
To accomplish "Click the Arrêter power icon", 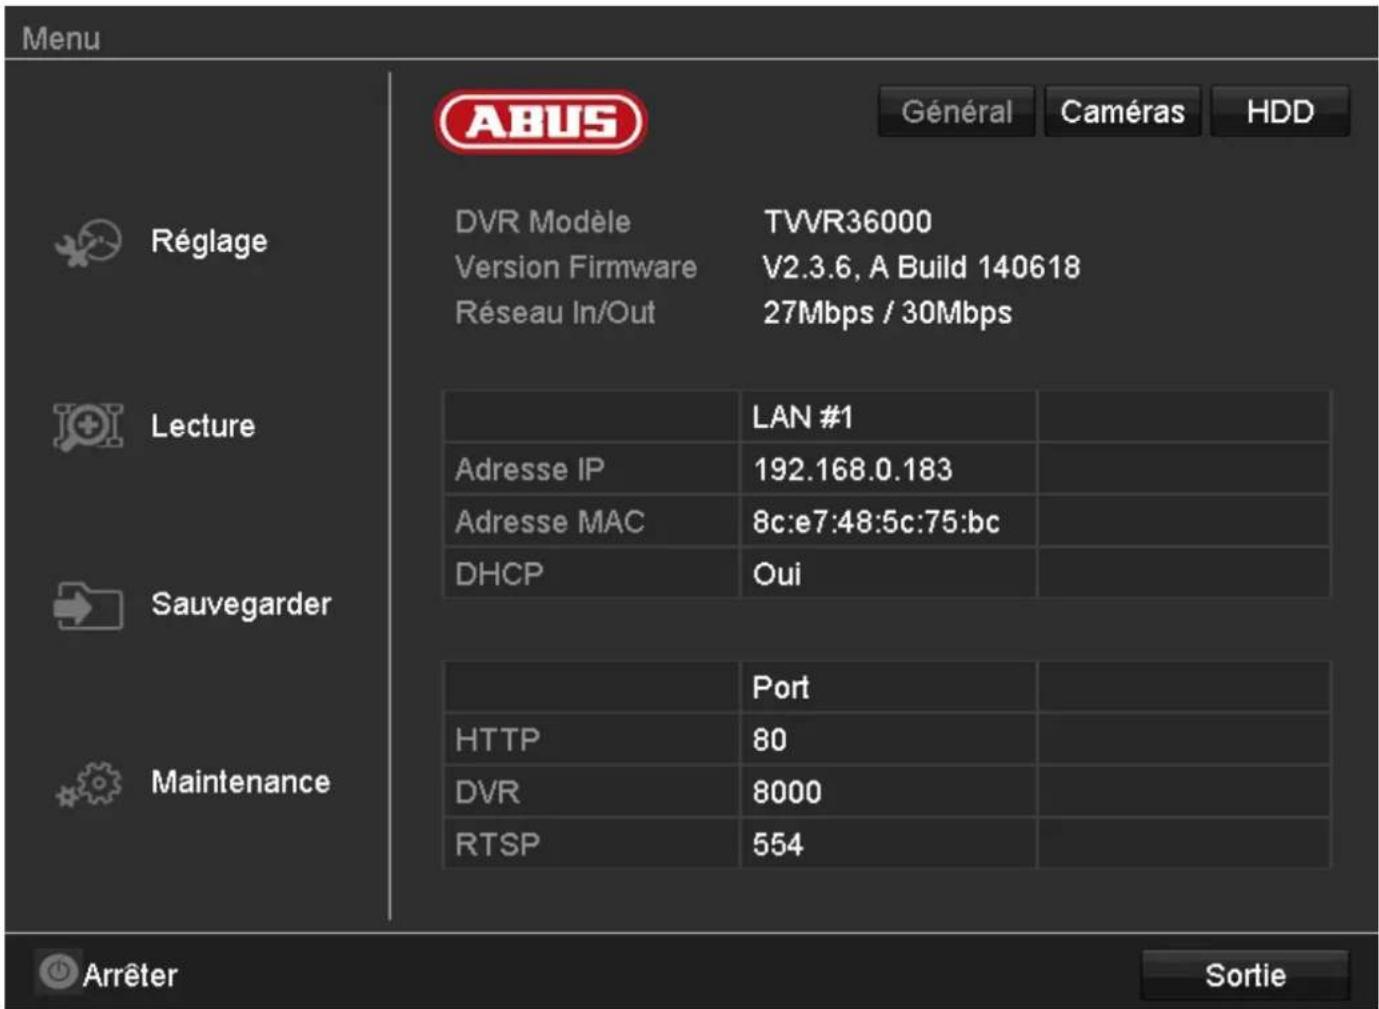I will click(58, 972).
